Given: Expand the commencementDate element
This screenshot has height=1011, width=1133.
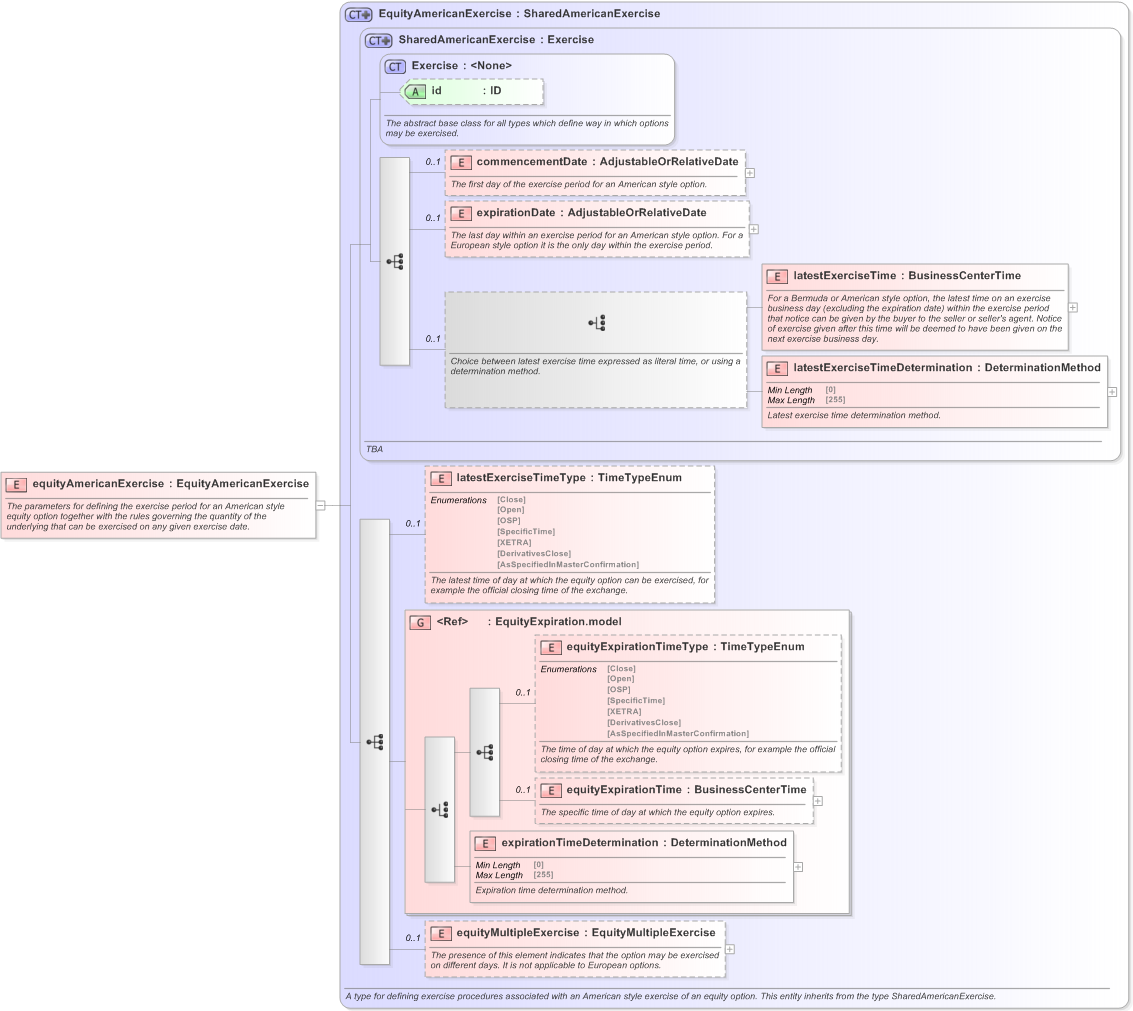Looking at the screenshot, I should point(750,173).
